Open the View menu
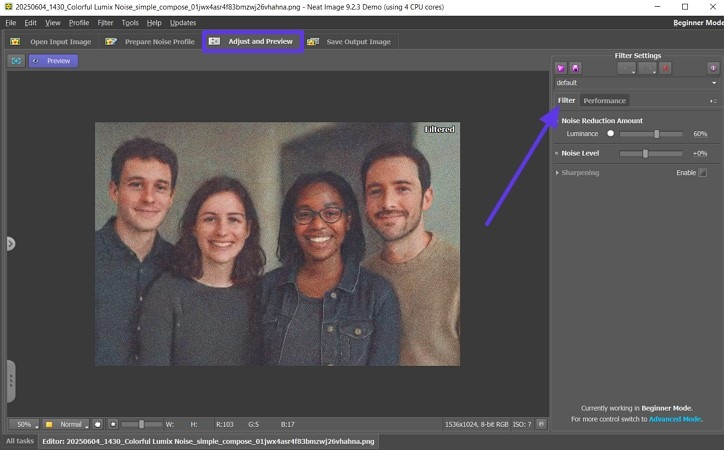Image resolution: width=724 pixels, height=450 pixels. [x=53, y=23]
